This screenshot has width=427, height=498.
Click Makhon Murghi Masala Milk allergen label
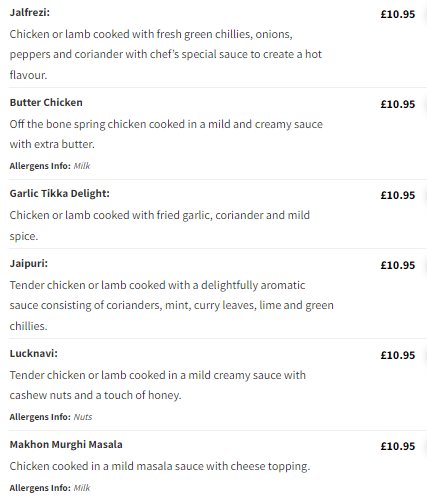(x=82, y=488)
